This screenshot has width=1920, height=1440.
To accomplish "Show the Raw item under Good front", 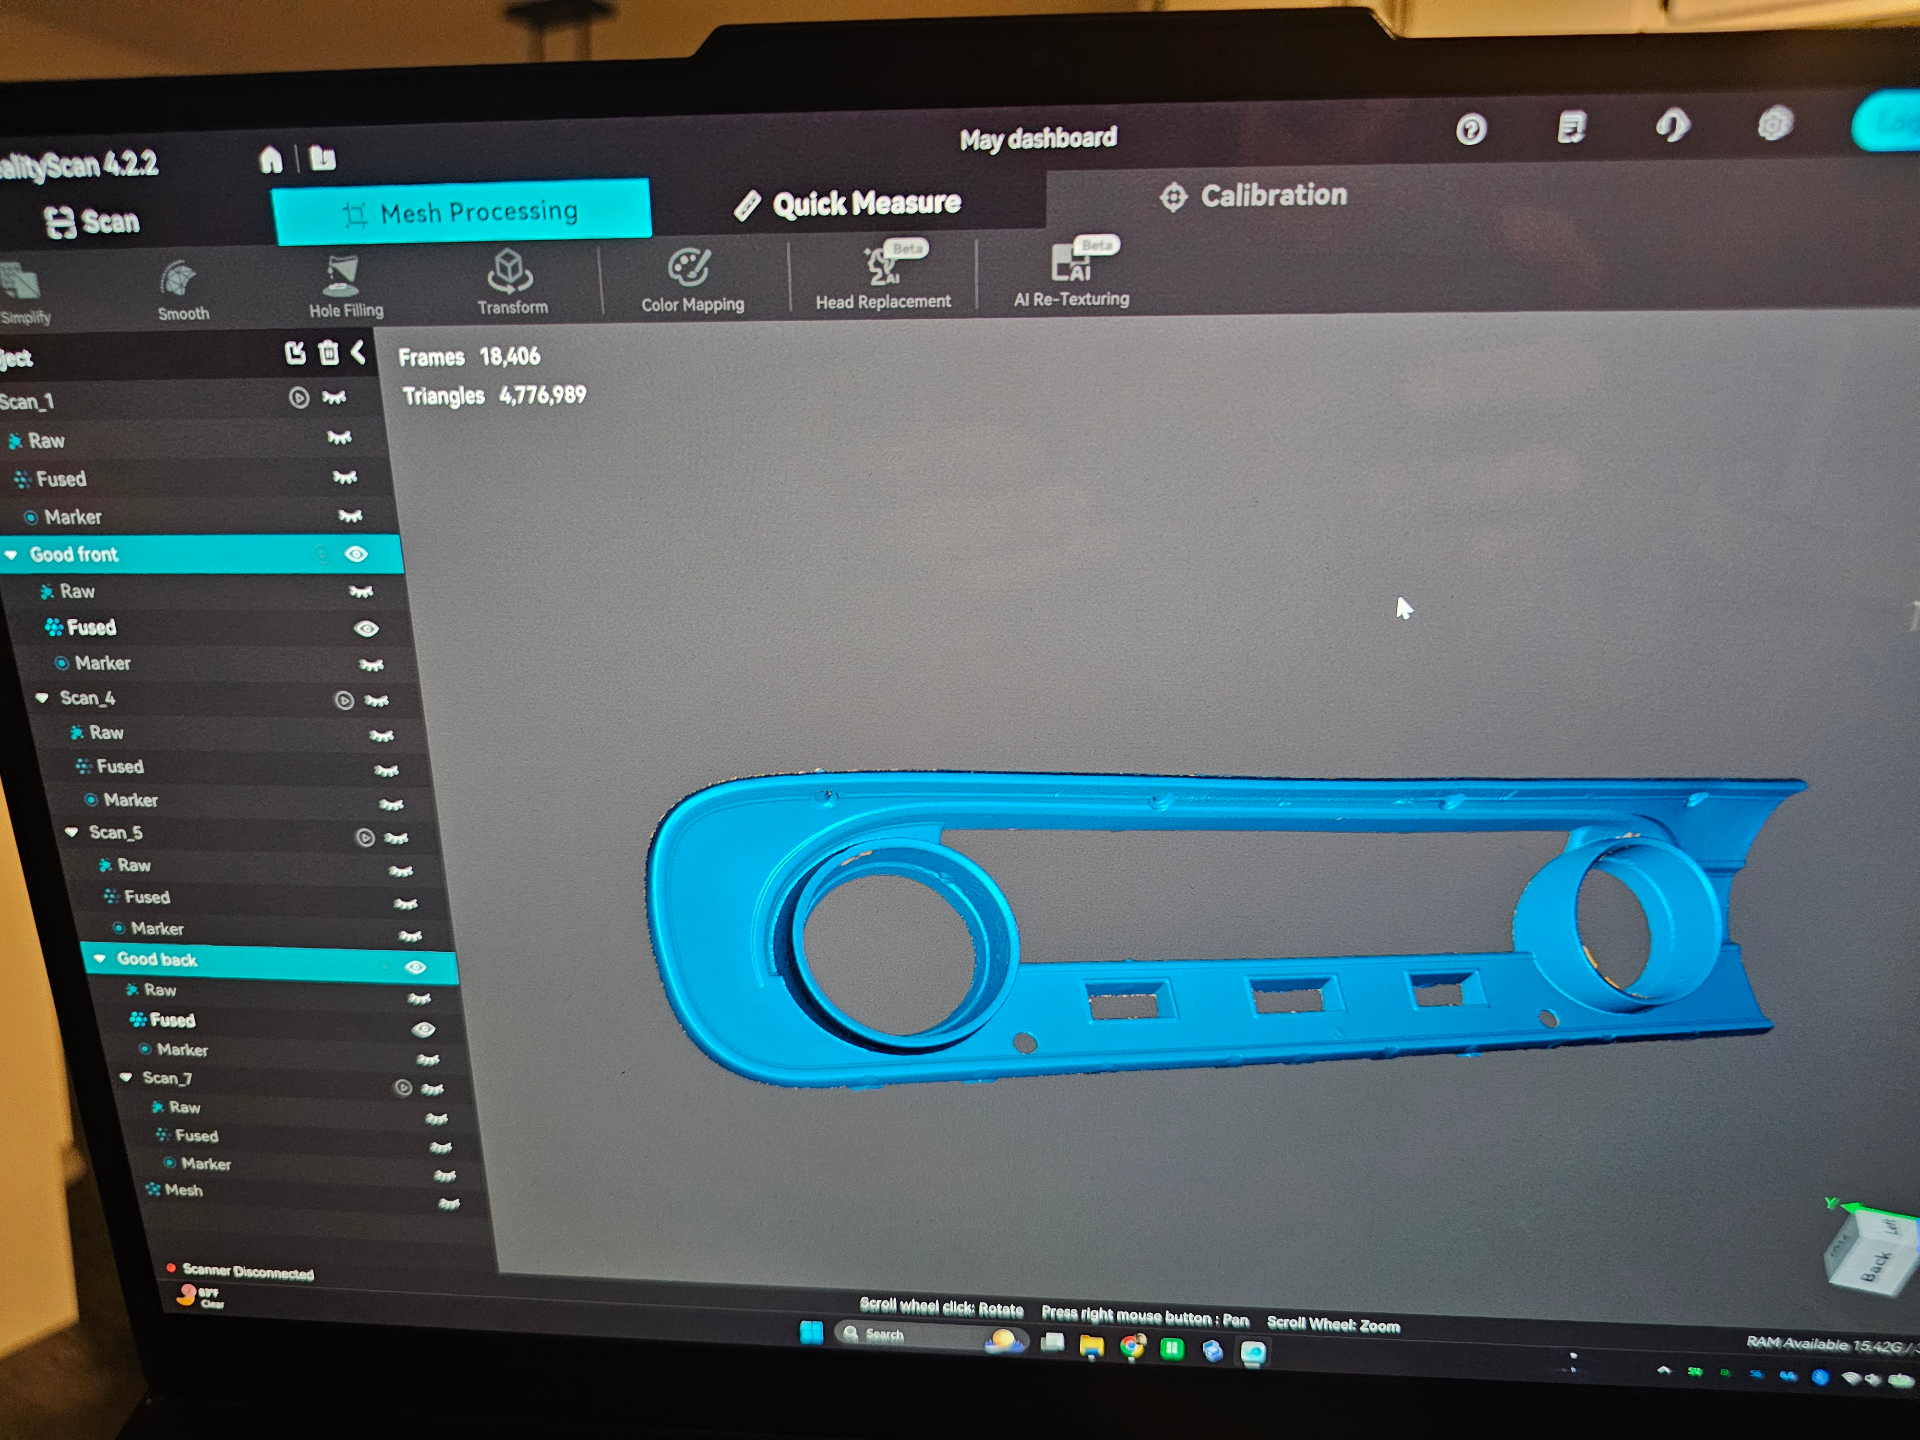I will [361, 592].
